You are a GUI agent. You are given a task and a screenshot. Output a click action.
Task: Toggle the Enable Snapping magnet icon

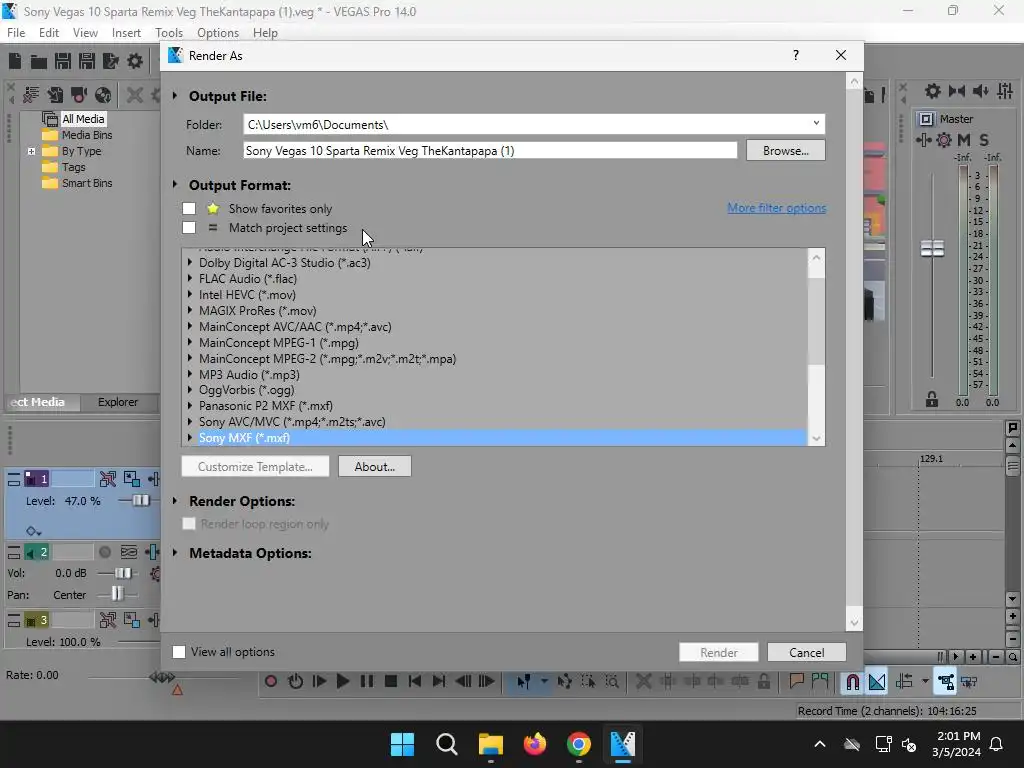[852, 682]
